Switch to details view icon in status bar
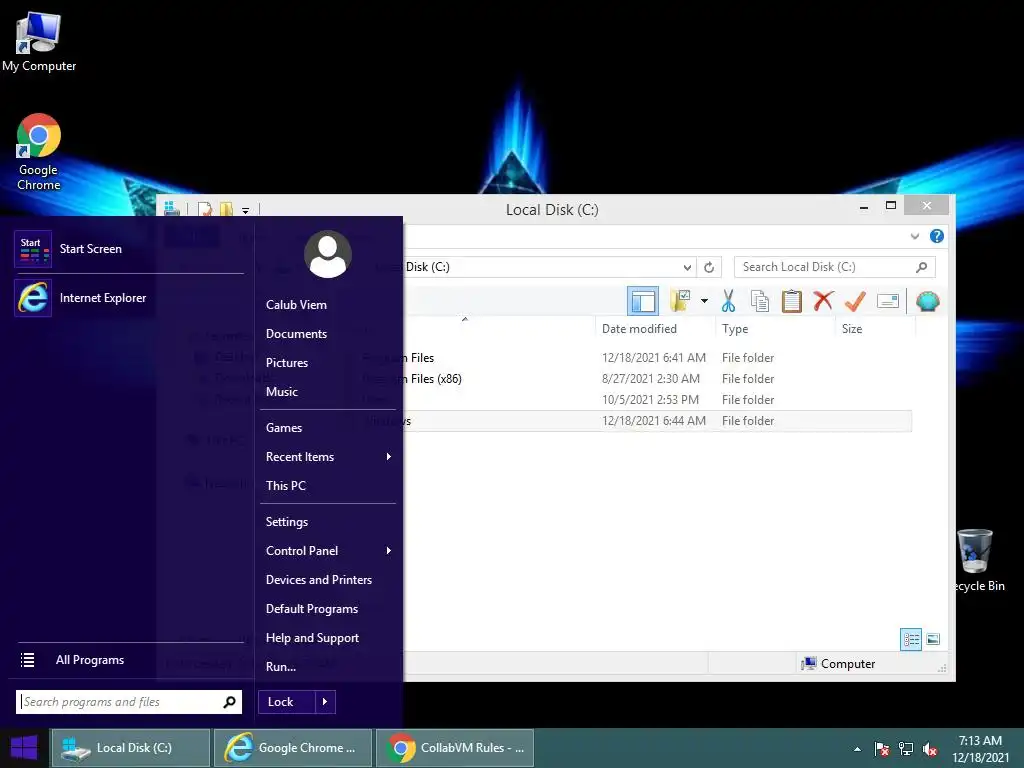 pyautogui.click(x=911, y=639)
